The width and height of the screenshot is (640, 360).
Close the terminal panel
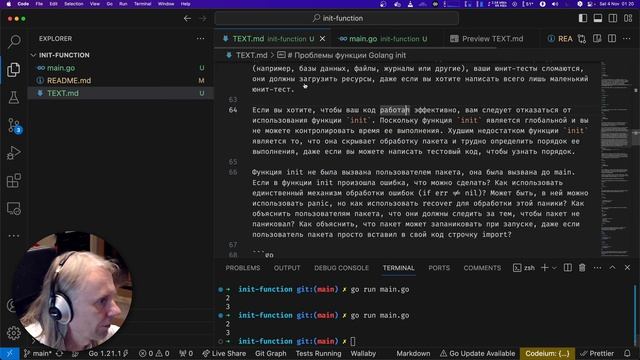pos(627,268)
